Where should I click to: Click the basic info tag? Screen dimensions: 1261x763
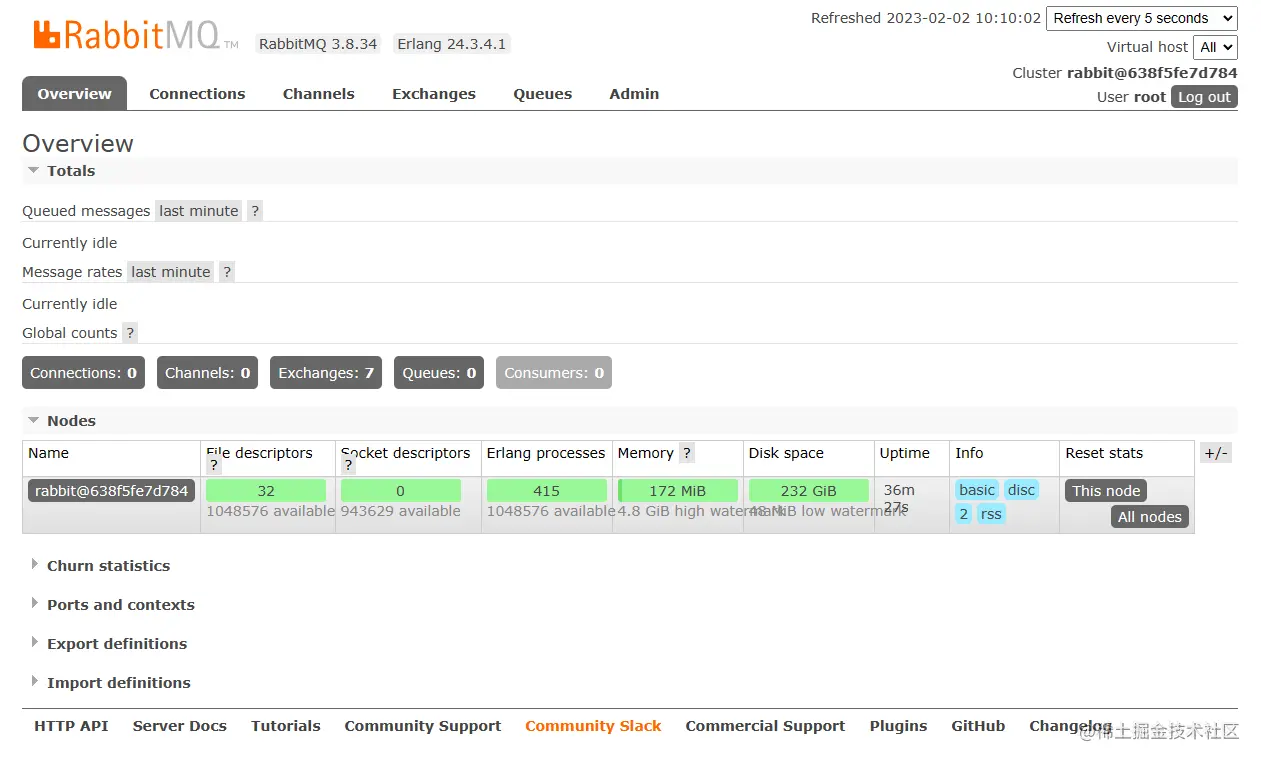tap(977, 490)
